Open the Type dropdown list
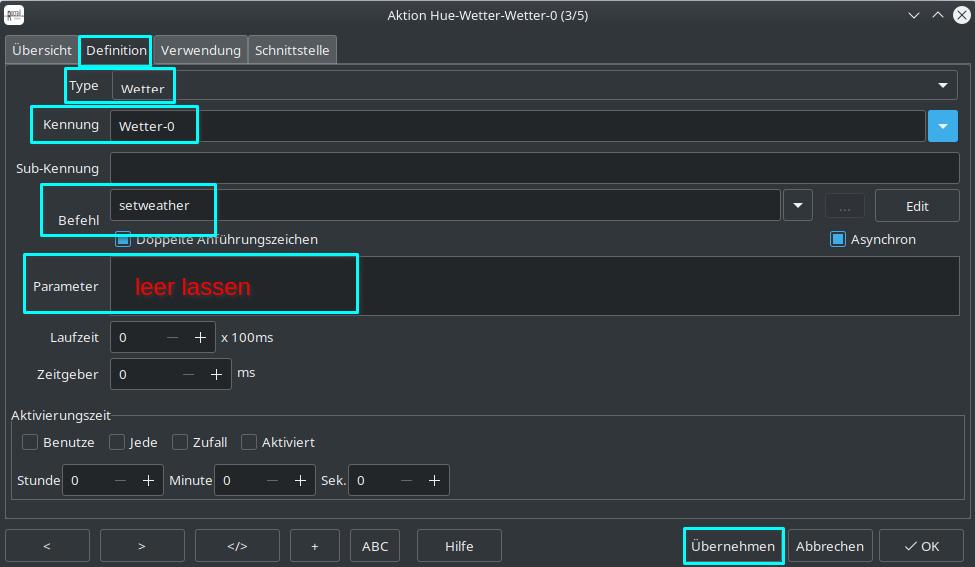The image size is (975, 567). pos(942,86)
